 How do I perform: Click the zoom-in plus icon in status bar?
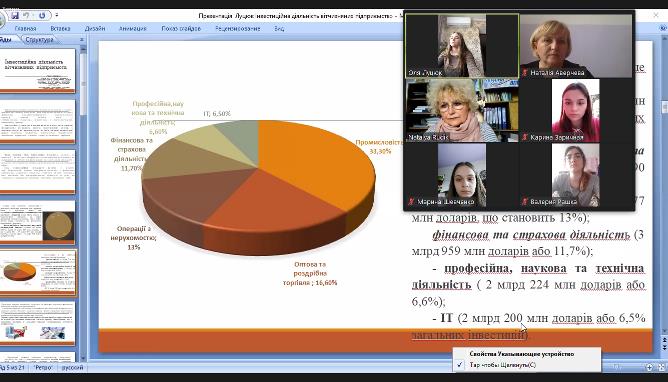pyautogui.click(x=649, y=367)
